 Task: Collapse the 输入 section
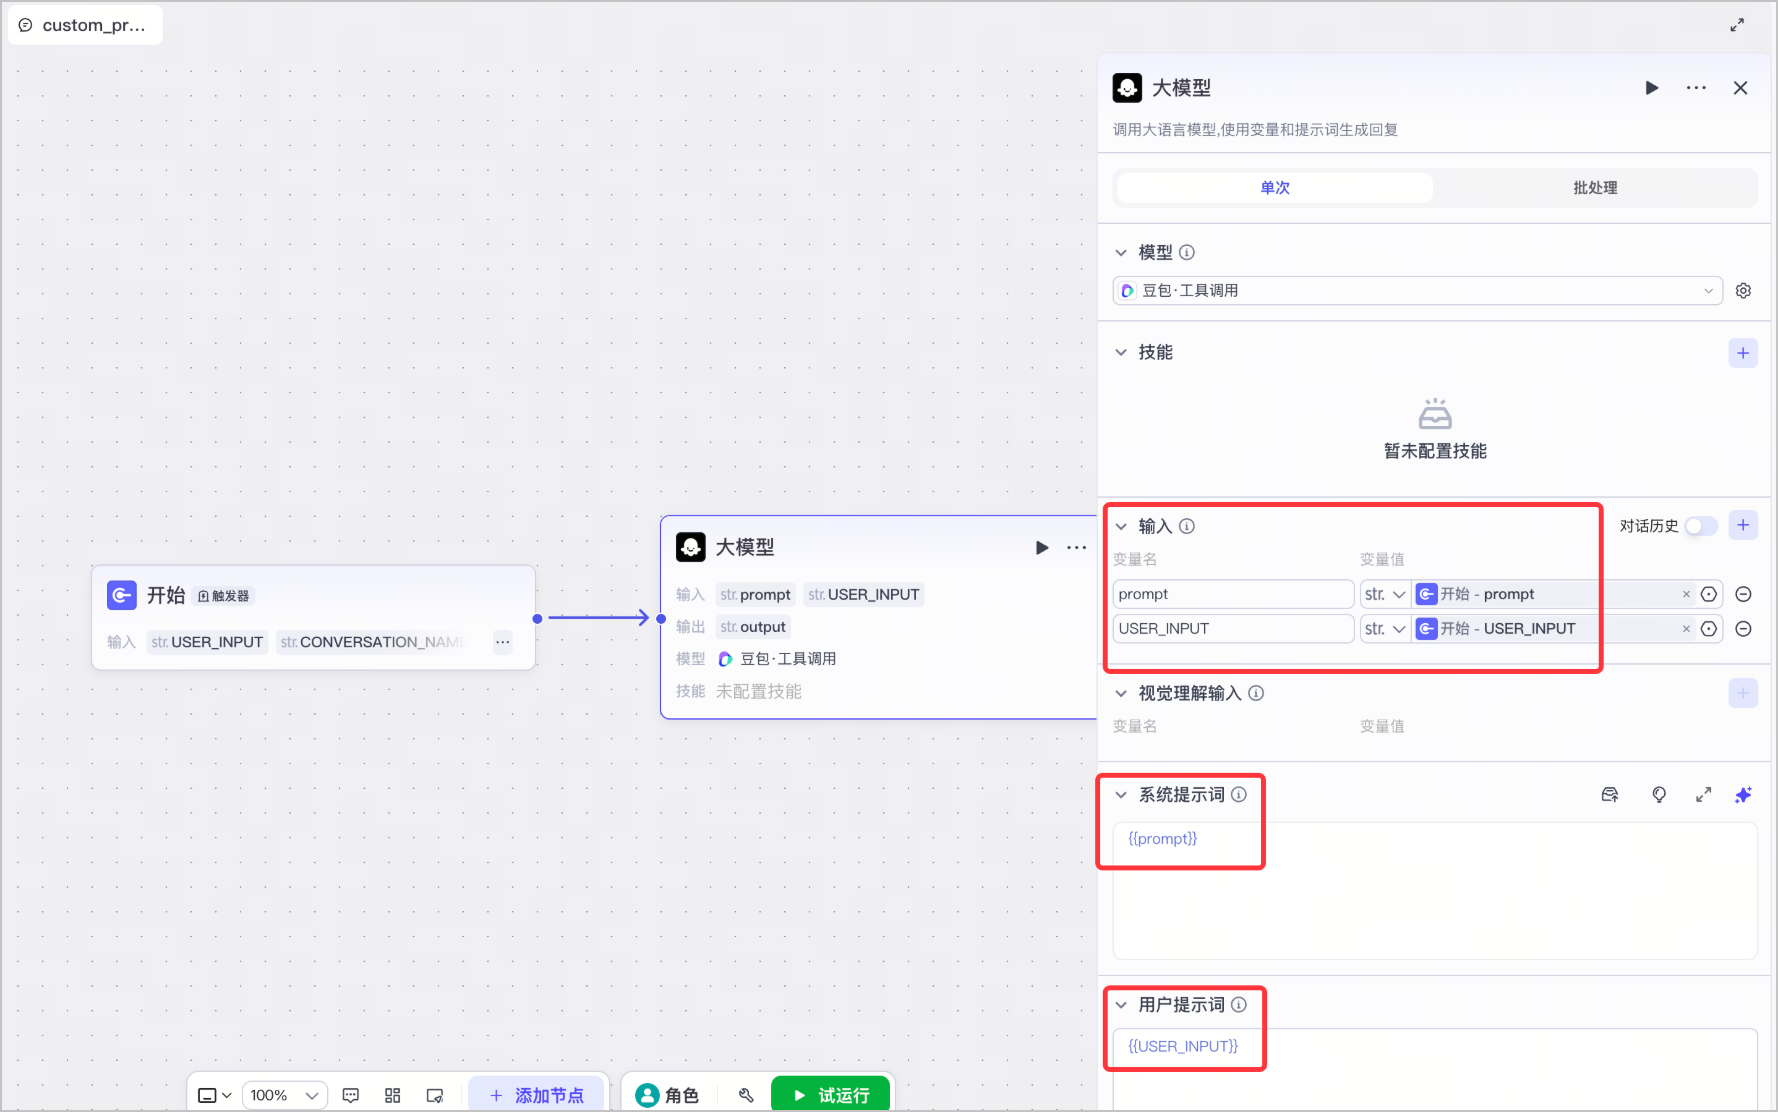click(x=1121, y=526)
